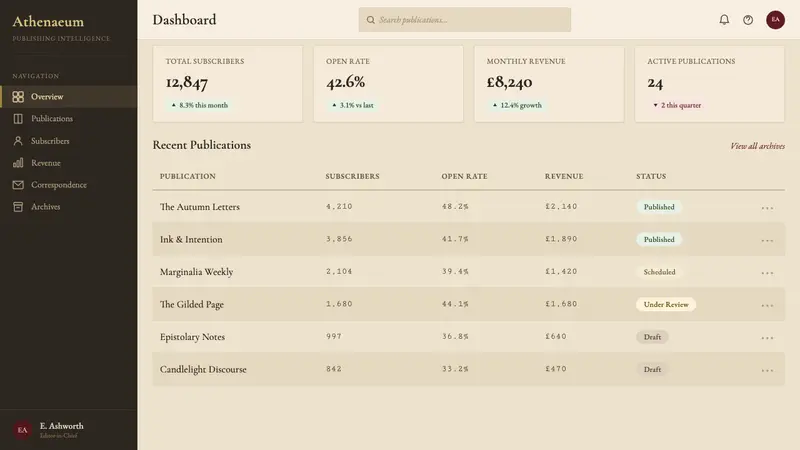Open the View all archives link

coord(757,146)
